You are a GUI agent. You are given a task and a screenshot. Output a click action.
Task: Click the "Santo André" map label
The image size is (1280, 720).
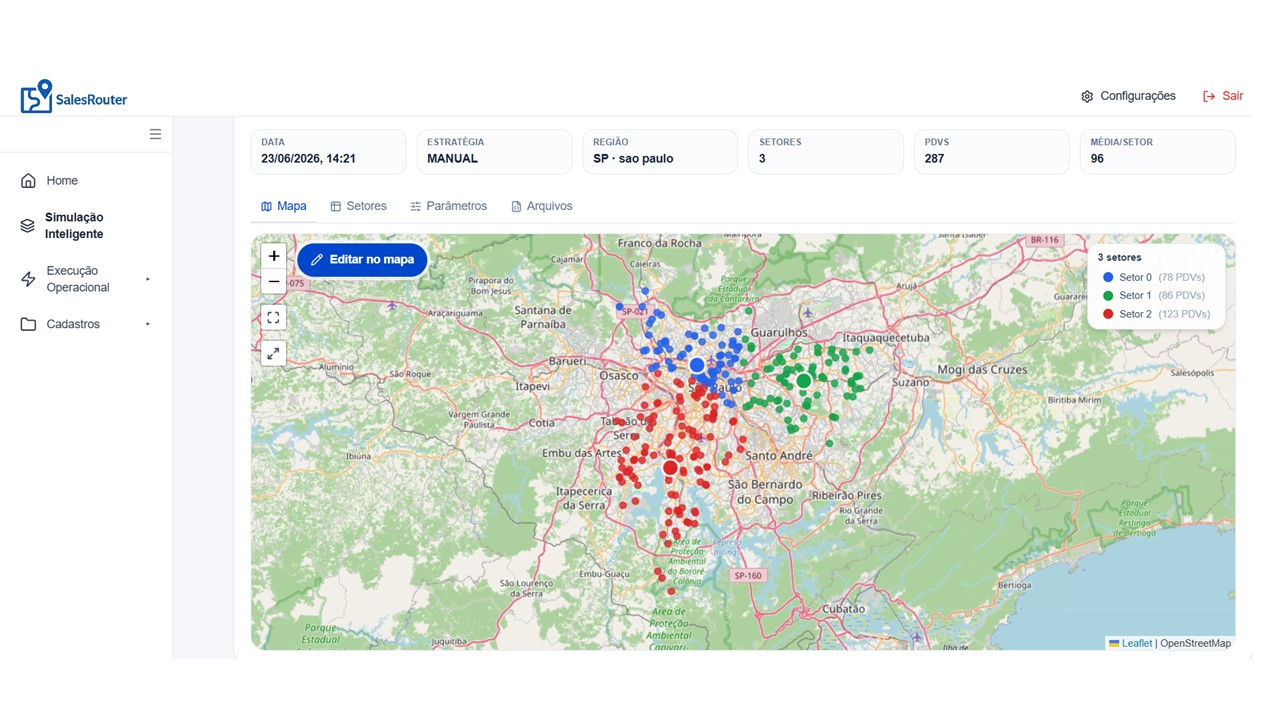(779, 456)
